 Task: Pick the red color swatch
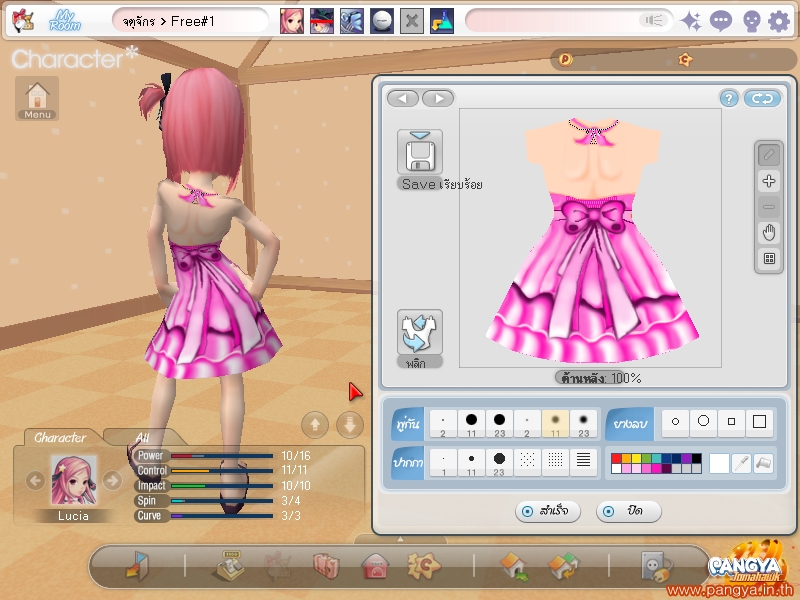coord(616,458)
